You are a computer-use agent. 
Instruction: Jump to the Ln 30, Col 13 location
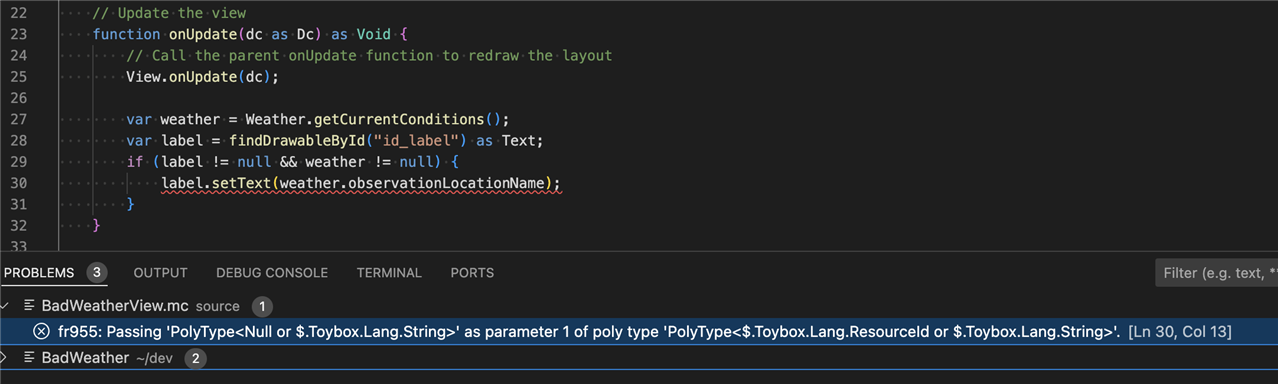(x=1179, y=332)
